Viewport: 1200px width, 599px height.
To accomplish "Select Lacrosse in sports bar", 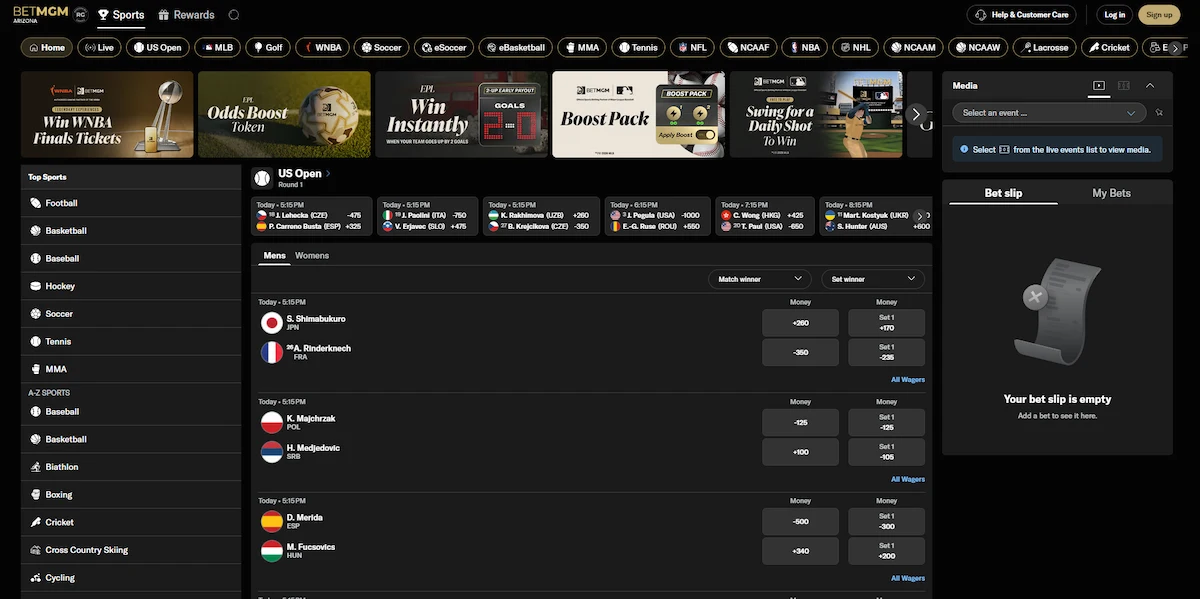I will pyautogui.click(x=1043, y=47).
